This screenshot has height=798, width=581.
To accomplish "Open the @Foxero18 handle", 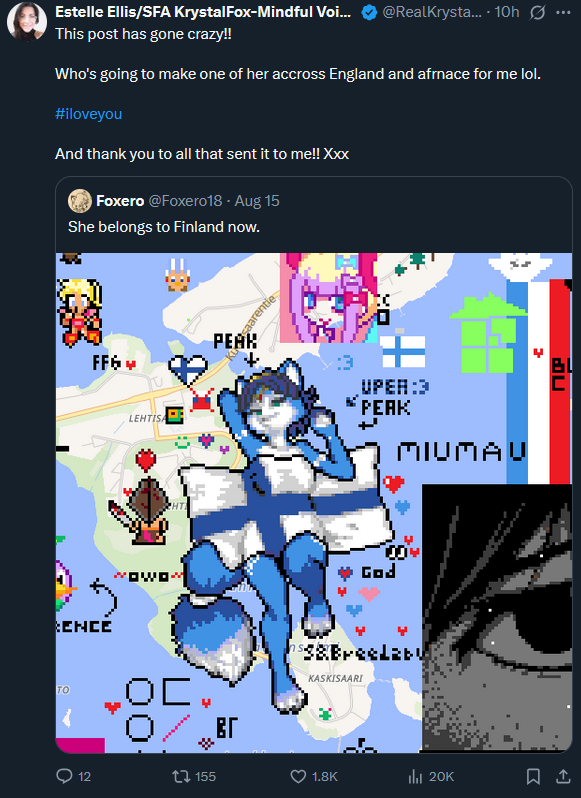I will 185,201.
